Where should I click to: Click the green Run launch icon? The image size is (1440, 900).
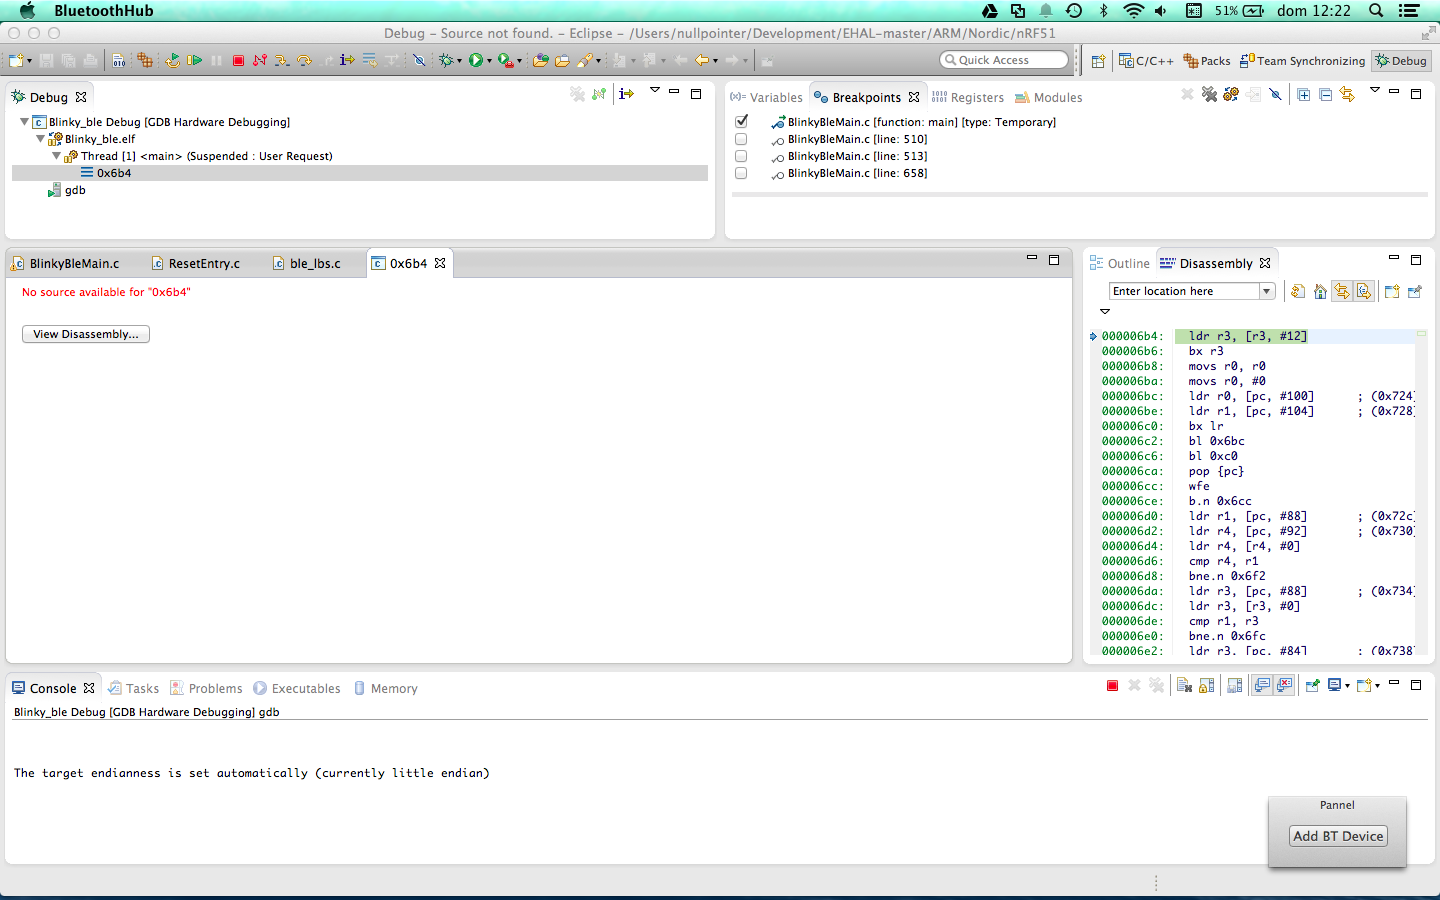tap(476, 60)
